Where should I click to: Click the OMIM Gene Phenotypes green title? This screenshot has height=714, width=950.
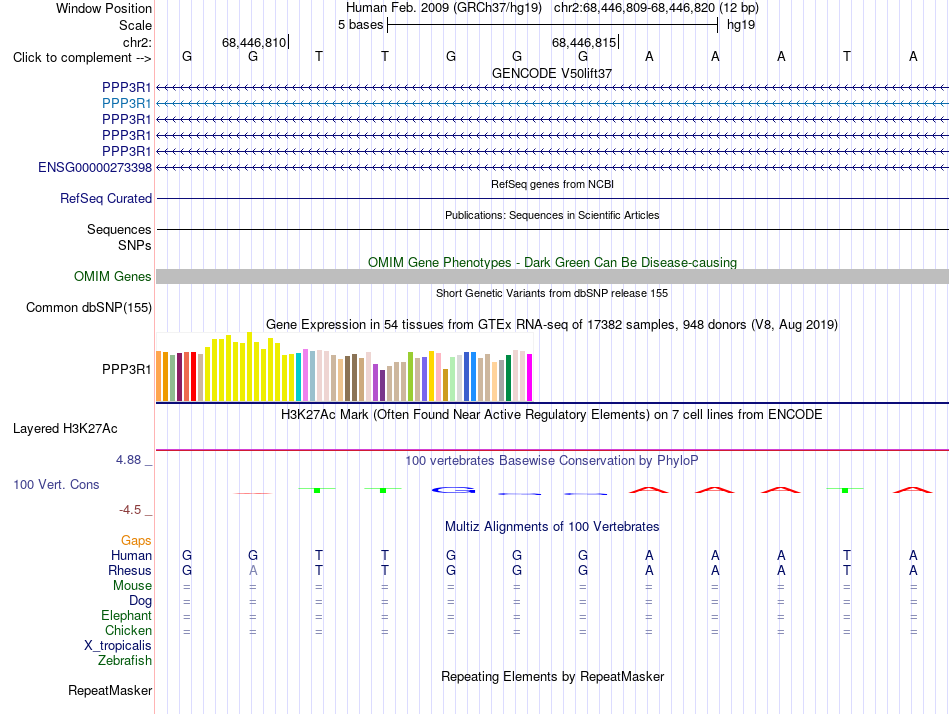click(552, 262)
